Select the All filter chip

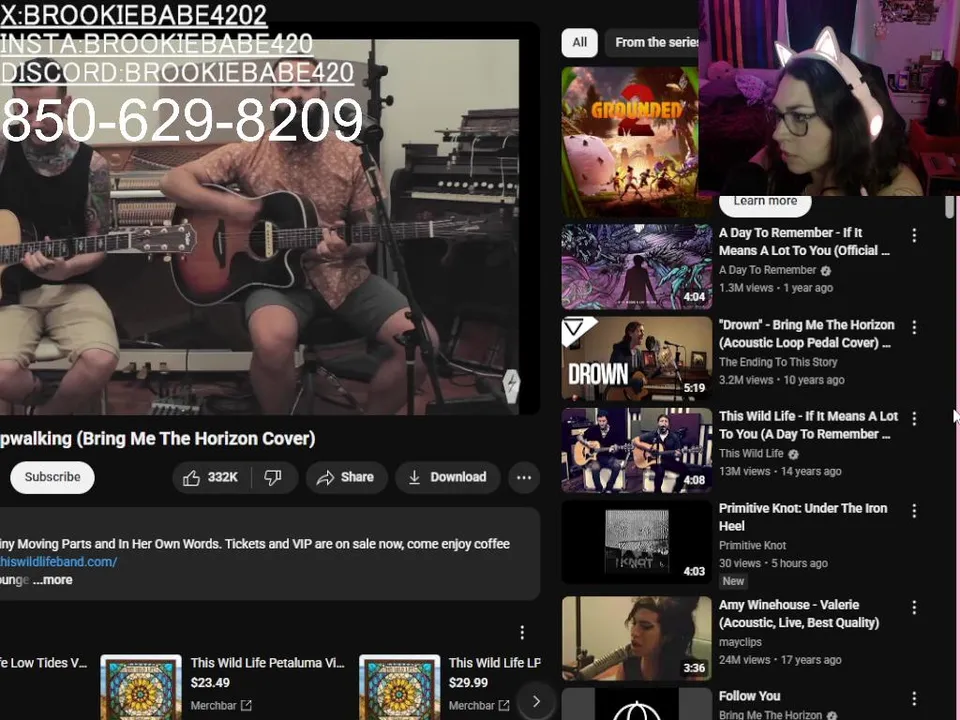(579, 42)
